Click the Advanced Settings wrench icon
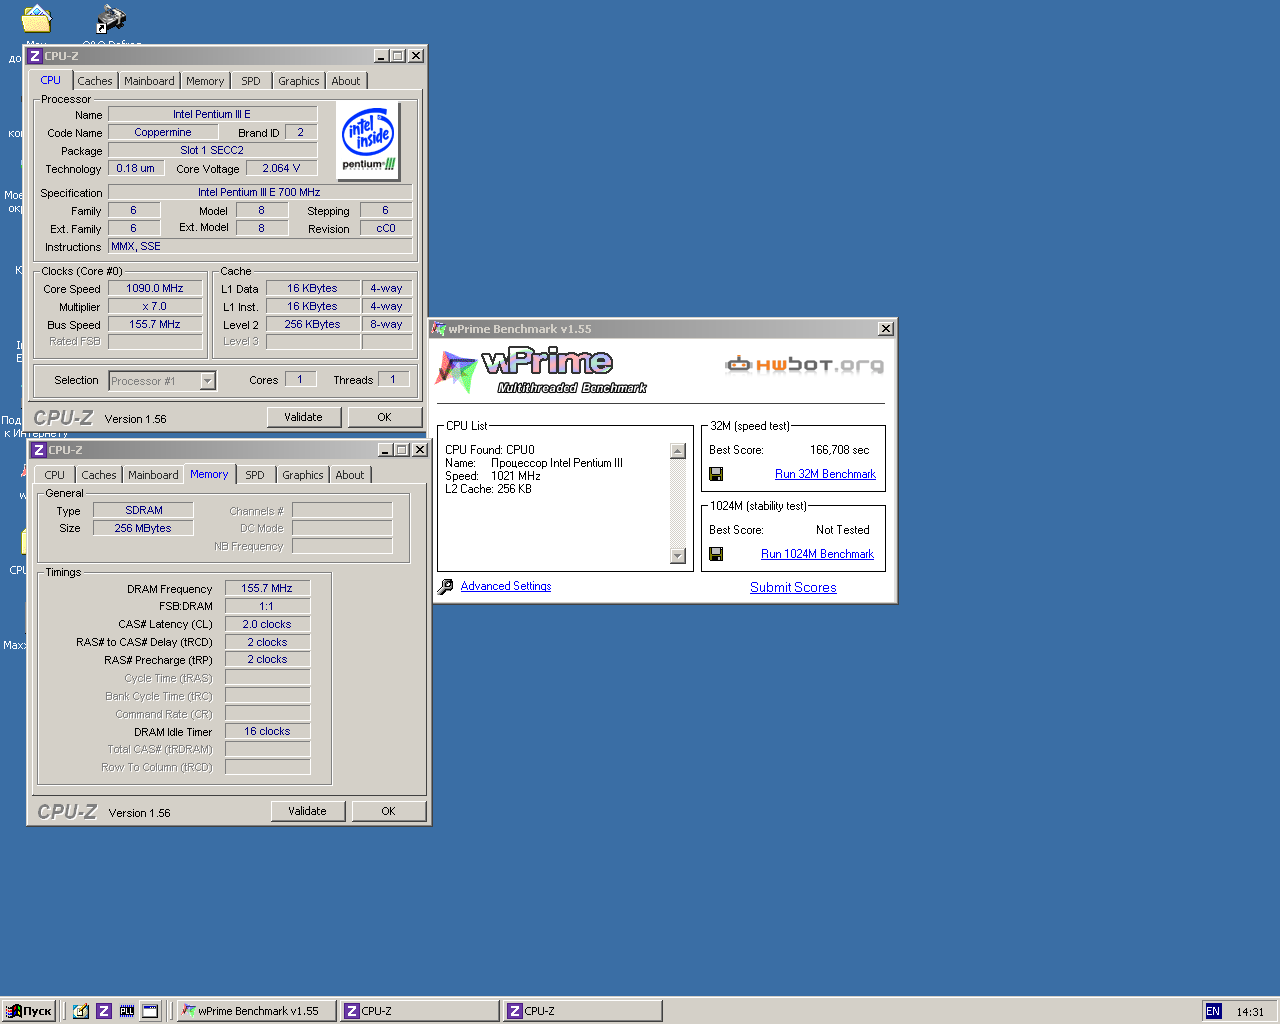This screenshot has height=1024, width=1280. click(445, 587)
